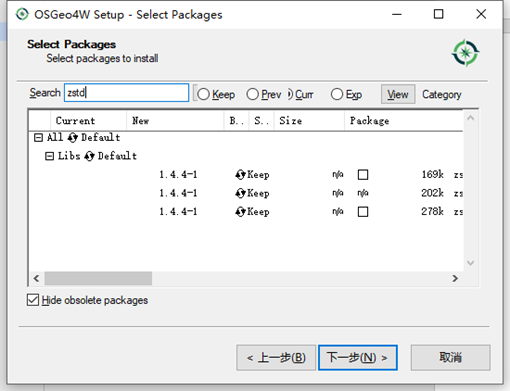Click cycle icon next to All Default
Image resolution: width=510 pixels, height=391 pixels.
pos(72,137)
